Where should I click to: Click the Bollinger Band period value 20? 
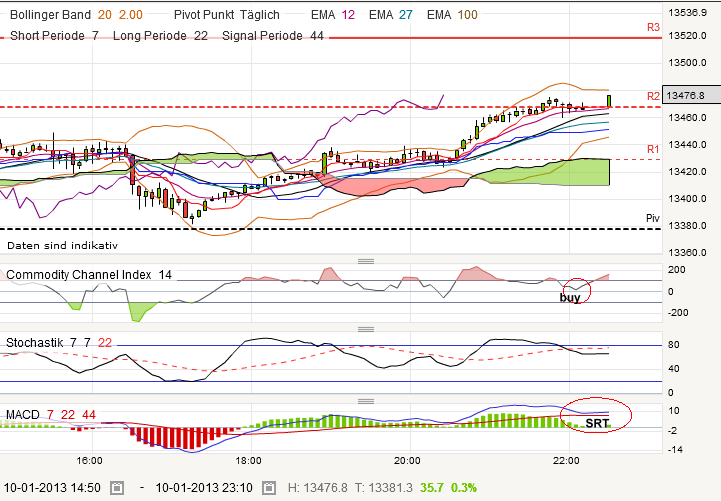click(x=105, y=15)
